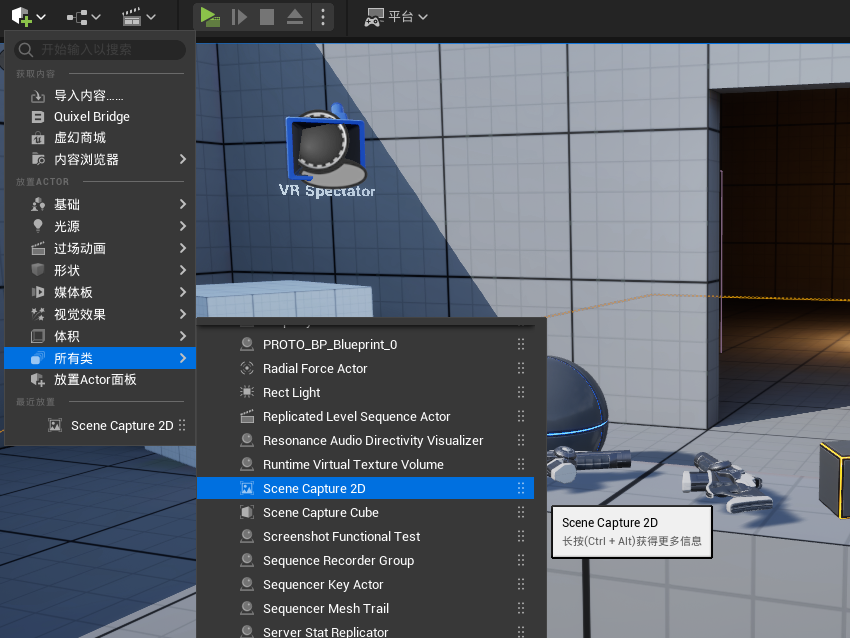Open the cinematics clapperboard dropdown

[138, 17]
